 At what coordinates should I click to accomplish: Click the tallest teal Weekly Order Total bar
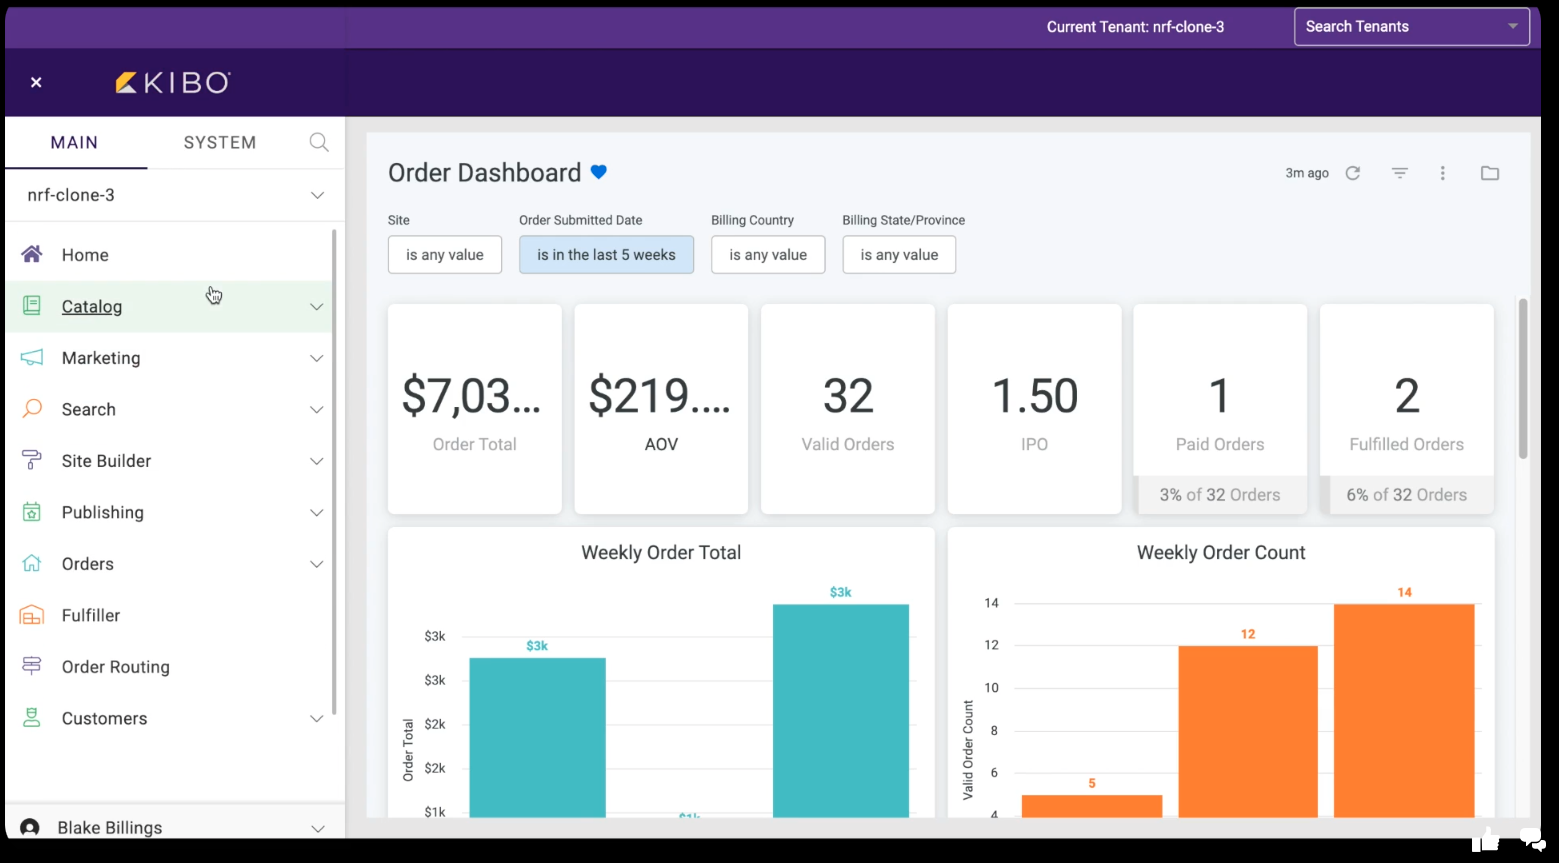(x=840, y=710)
